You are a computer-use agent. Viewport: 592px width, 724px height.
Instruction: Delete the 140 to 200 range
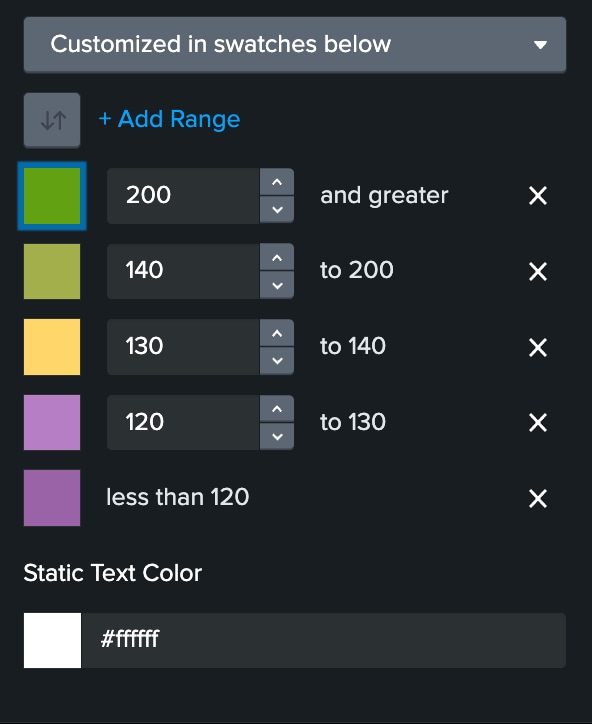538,272
